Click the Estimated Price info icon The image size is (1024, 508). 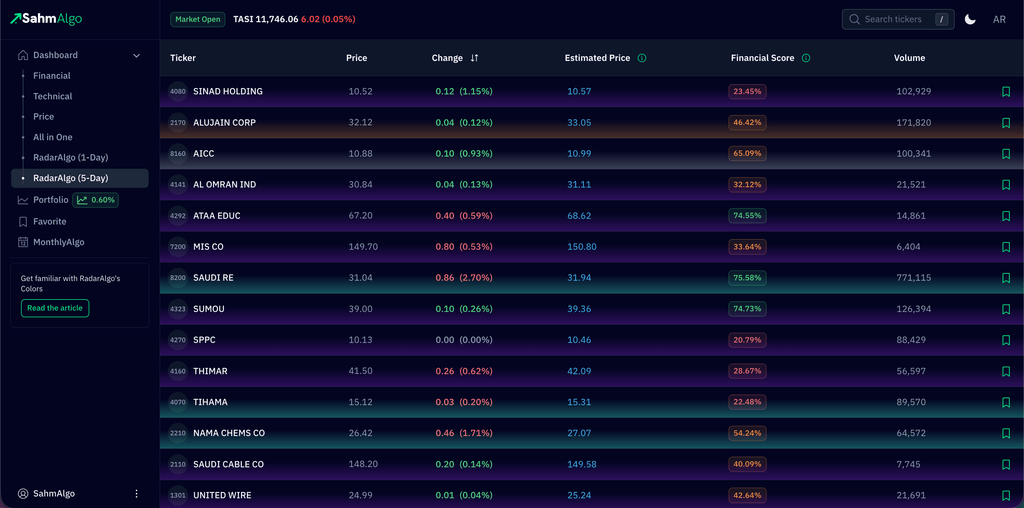[642, 58]
